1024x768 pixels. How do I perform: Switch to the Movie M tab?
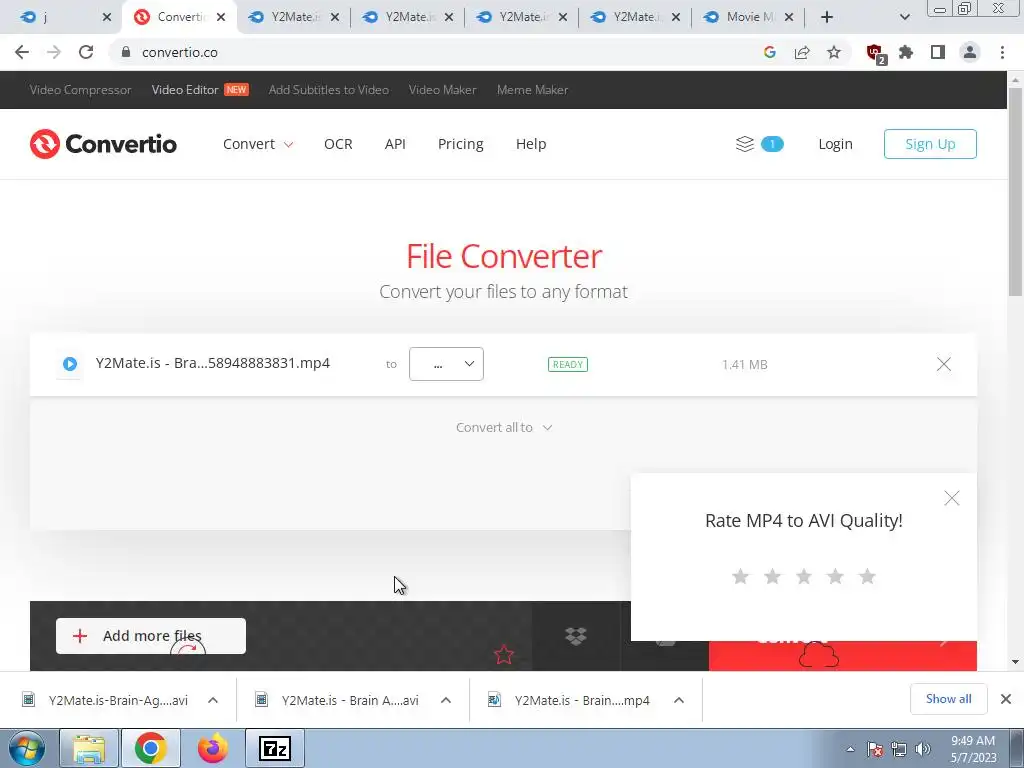point(750,17)
